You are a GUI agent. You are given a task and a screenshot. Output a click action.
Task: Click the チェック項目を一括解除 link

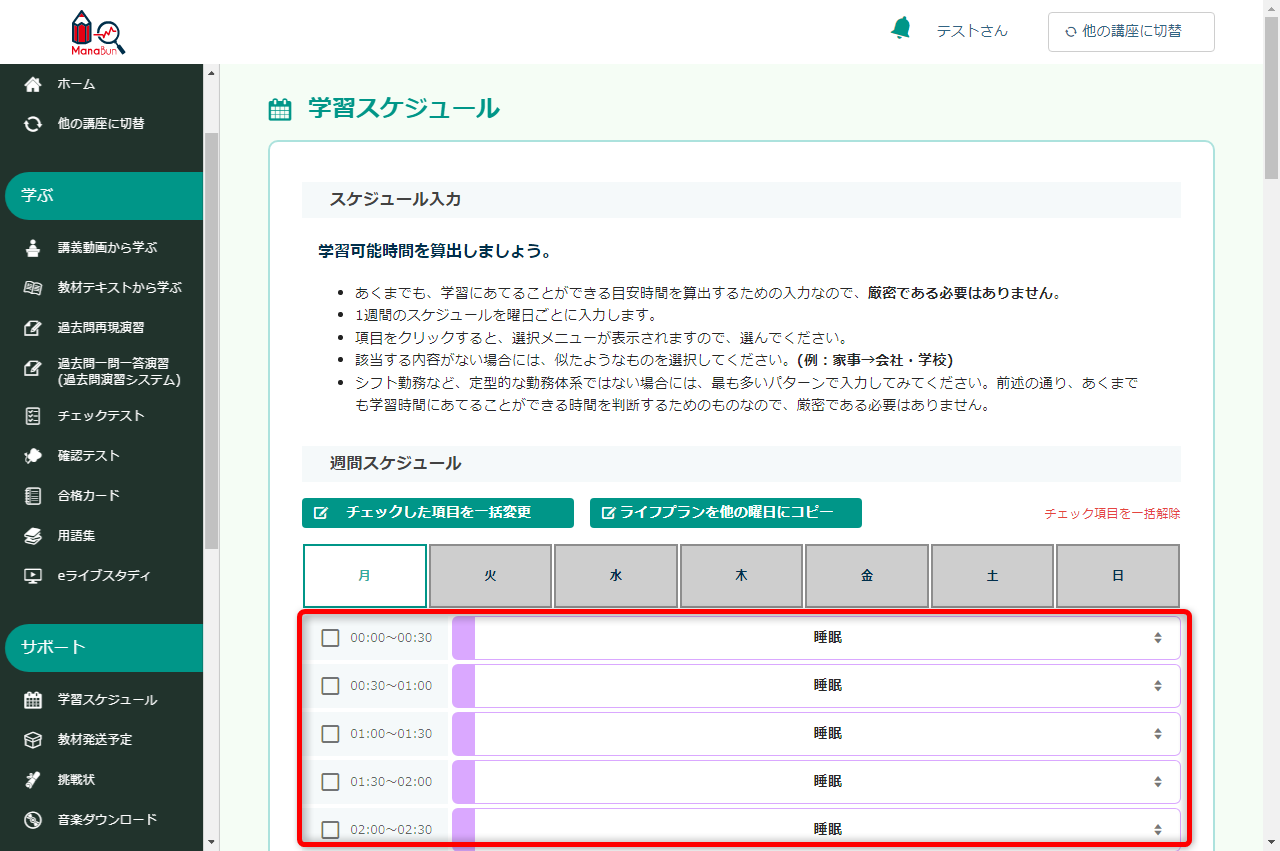click(1112, 513)
